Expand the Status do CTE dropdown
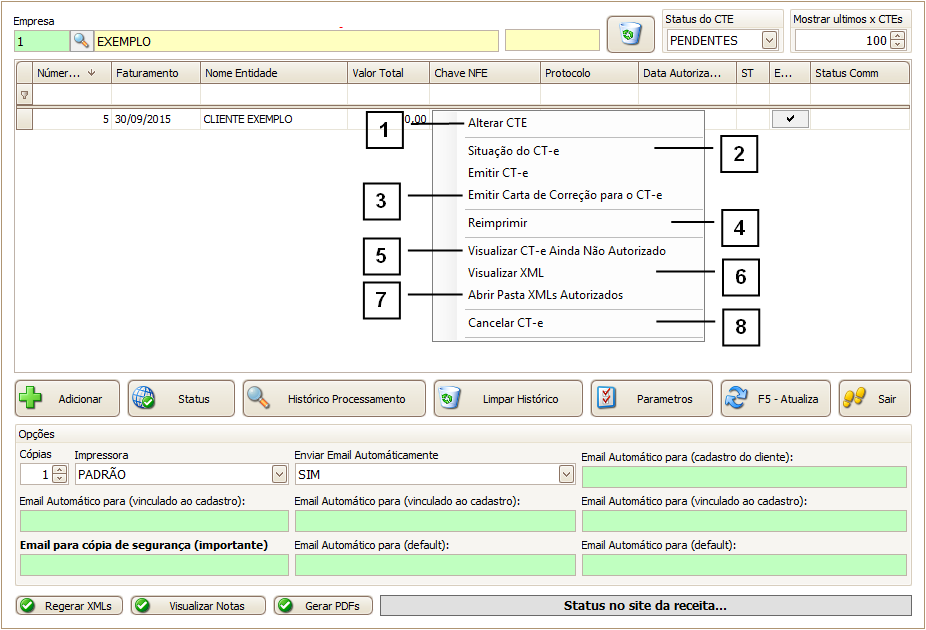The image size is (926, 630). (769, 41)
